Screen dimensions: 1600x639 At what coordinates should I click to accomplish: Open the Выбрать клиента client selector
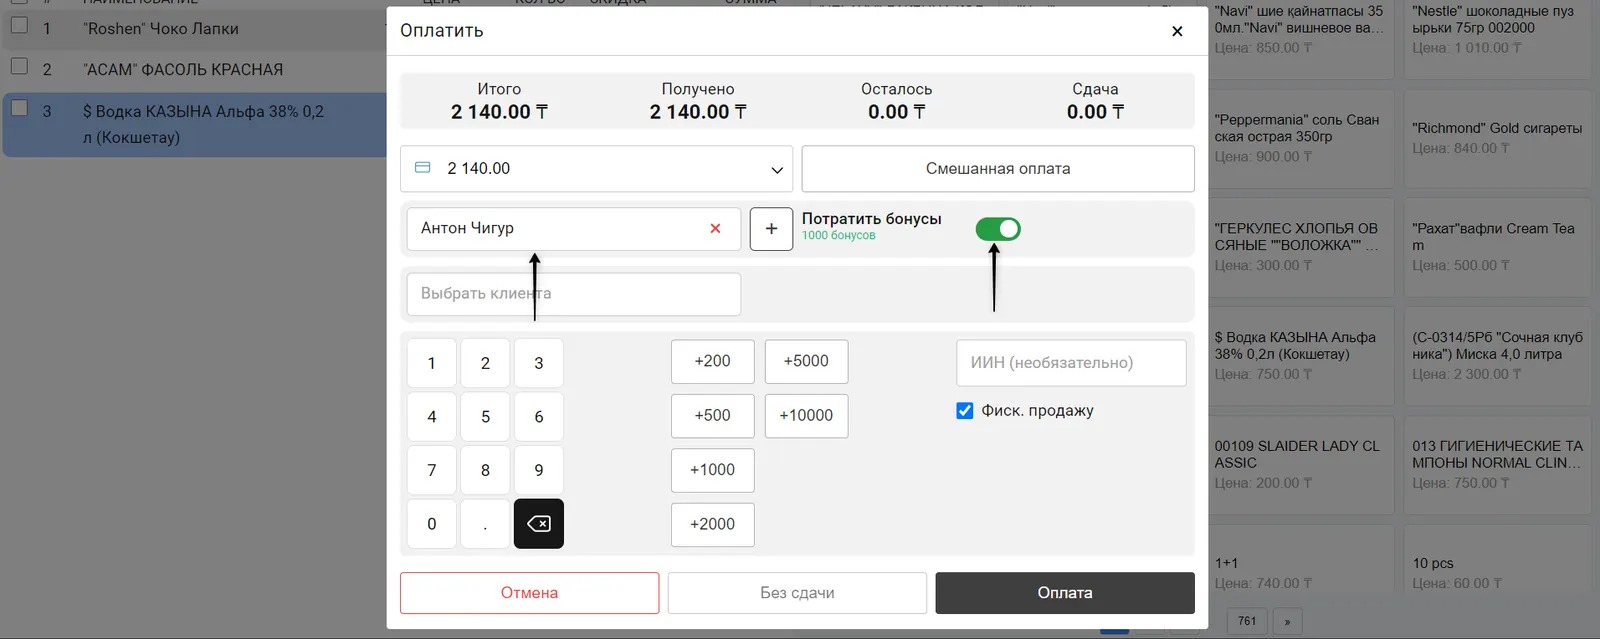pyautogui.click(x=573, y=294)
